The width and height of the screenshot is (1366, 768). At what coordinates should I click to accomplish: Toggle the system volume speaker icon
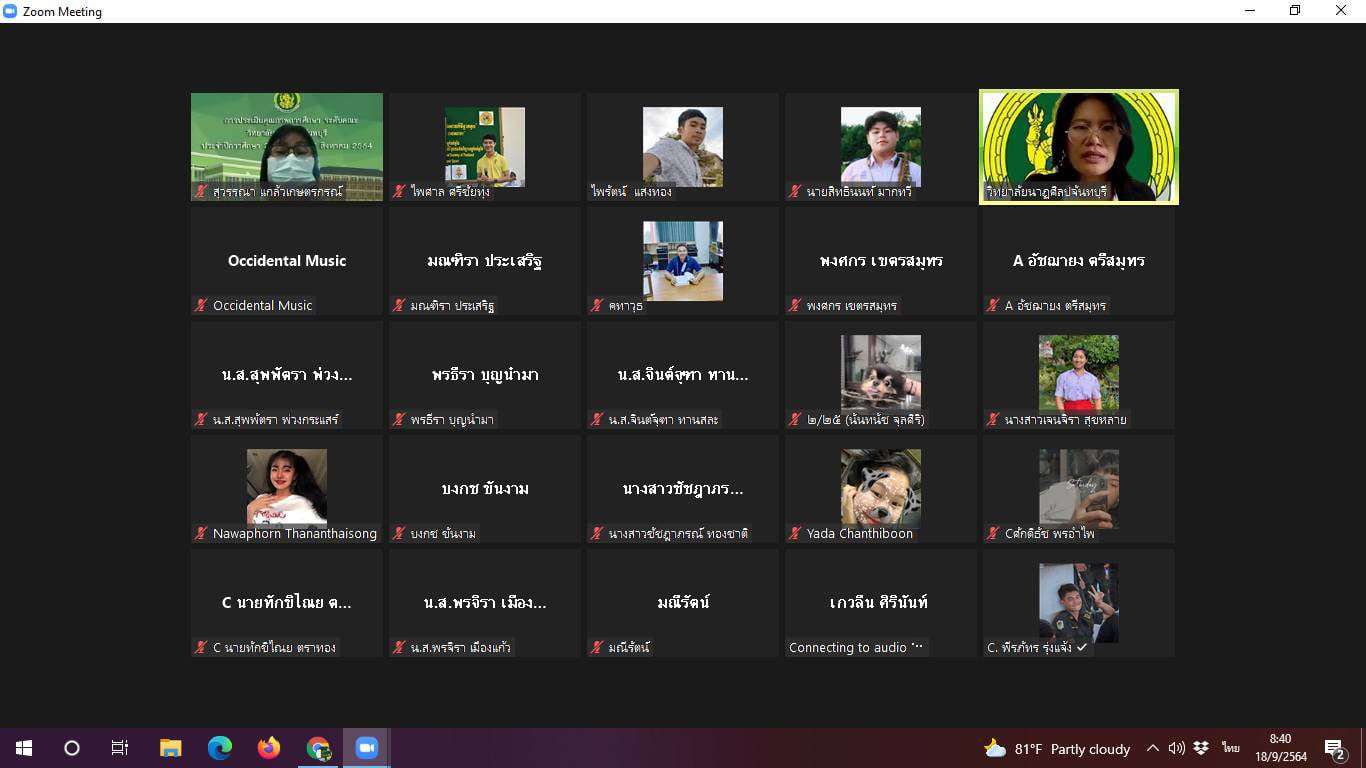point(1177,748)
